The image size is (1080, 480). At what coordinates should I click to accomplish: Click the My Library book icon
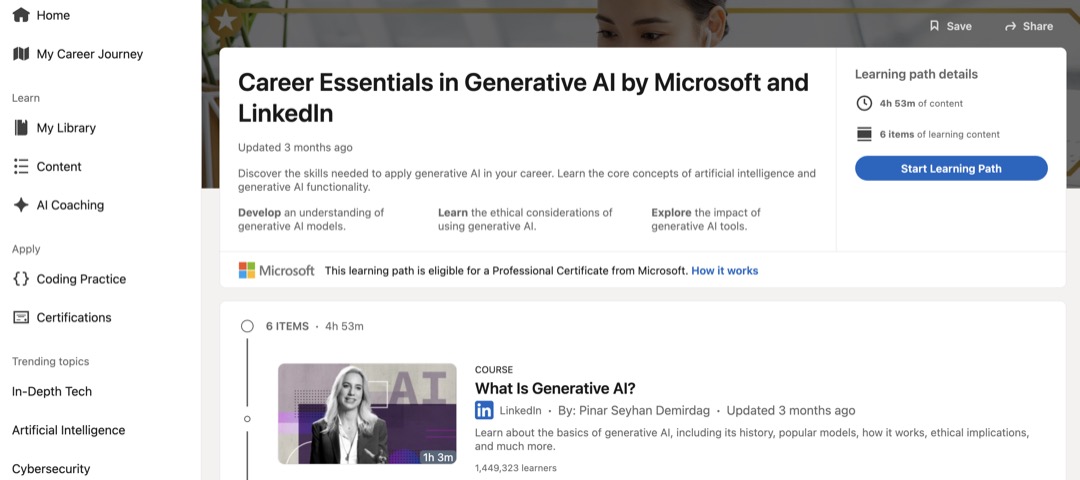point(21,127)
